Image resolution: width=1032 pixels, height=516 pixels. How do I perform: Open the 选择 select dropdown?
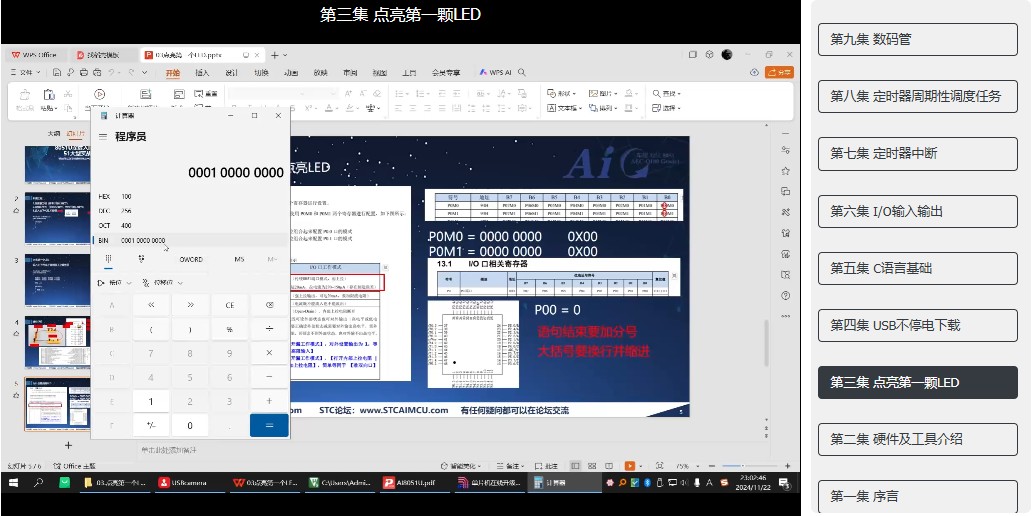click(x=667, y=107)
